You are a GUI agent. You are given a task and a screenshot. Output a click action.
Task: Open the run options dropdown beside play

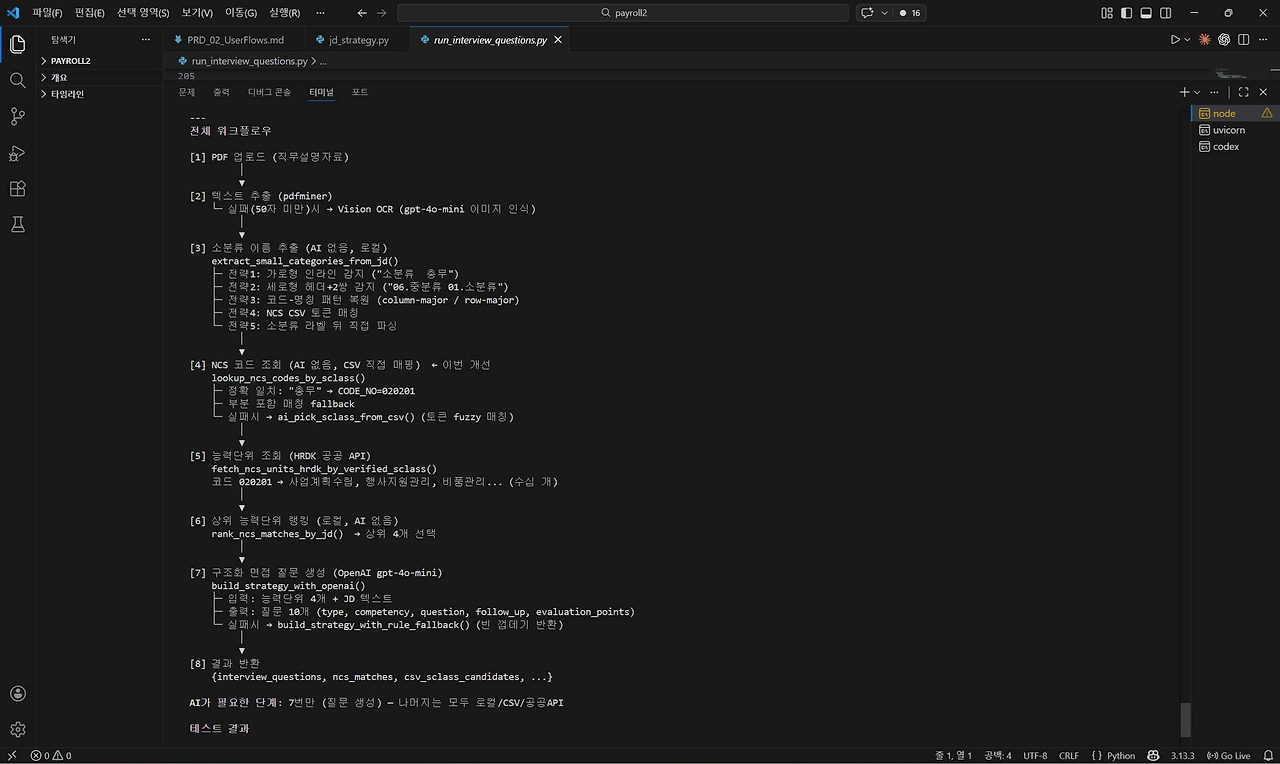click(x=1187, y=40)
